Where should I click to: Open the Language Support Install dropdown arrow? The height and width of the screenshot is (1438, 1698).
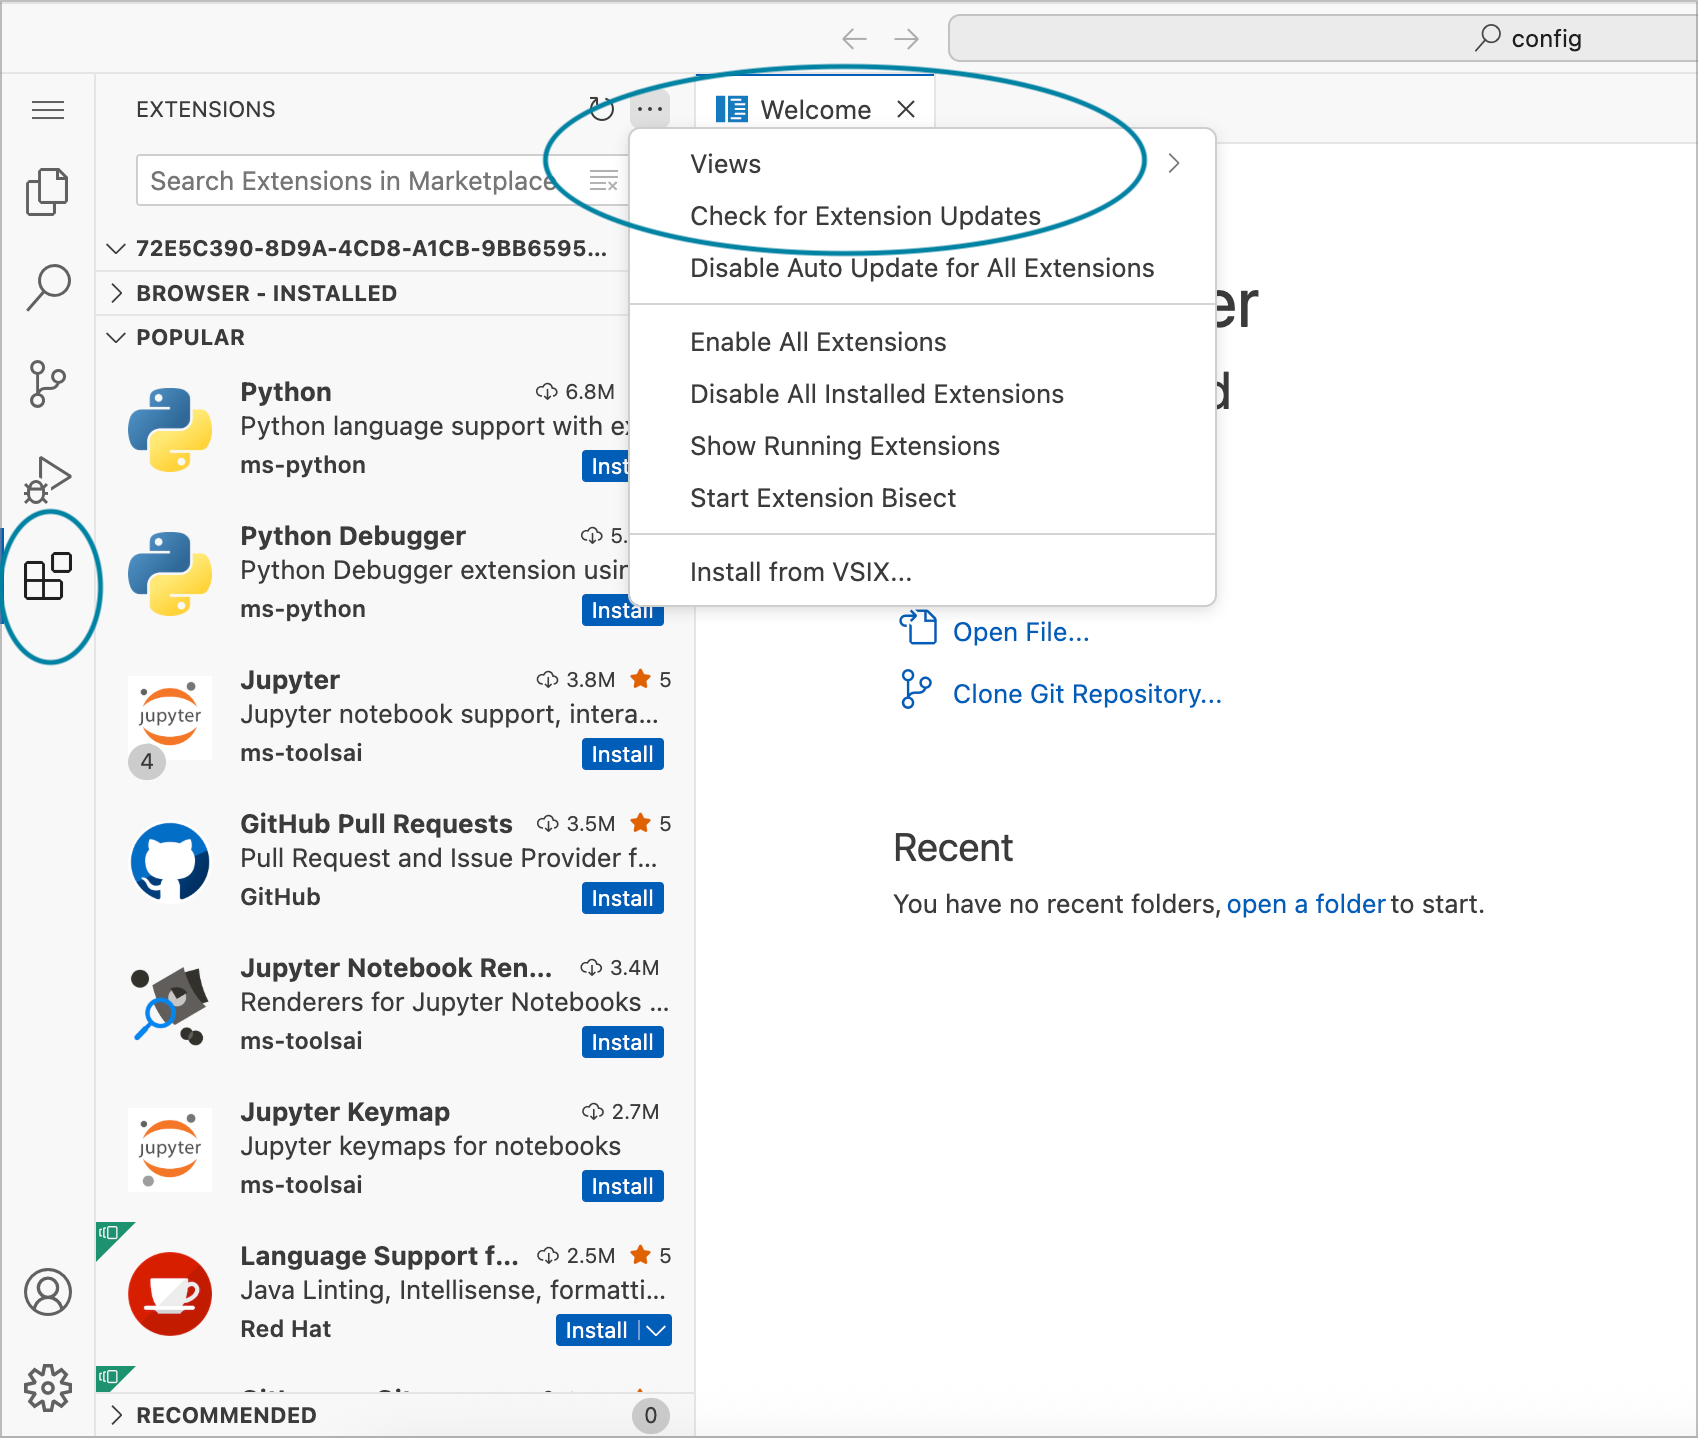656,1330
